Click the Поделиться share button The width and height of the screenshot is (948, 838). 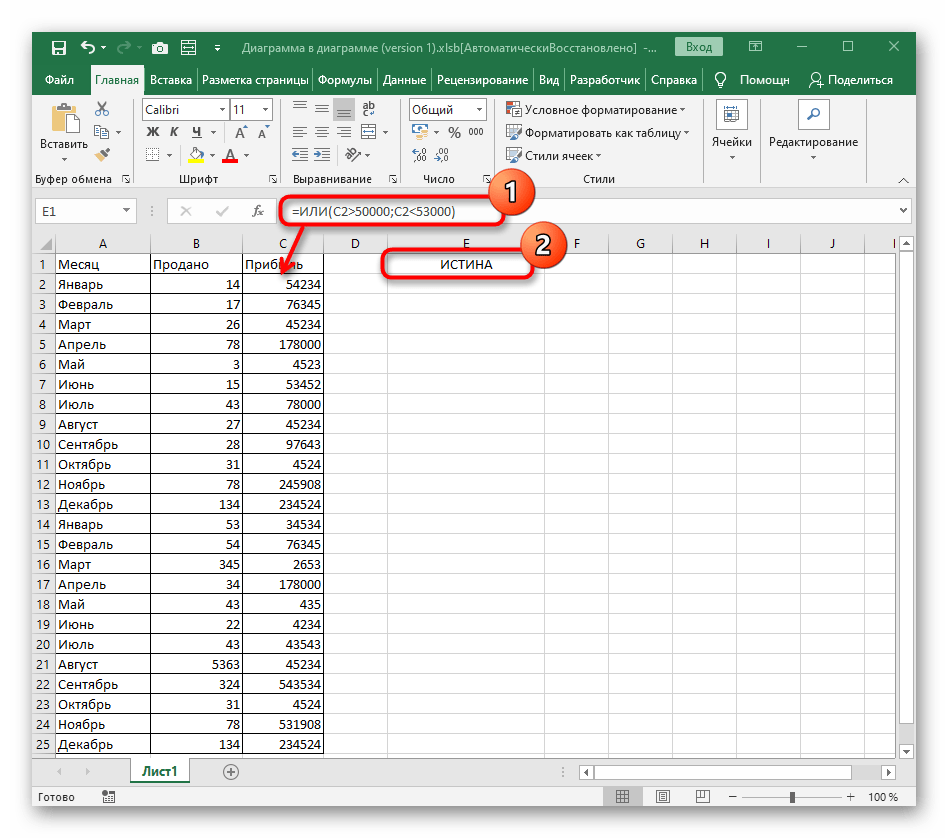click(850, 80)
